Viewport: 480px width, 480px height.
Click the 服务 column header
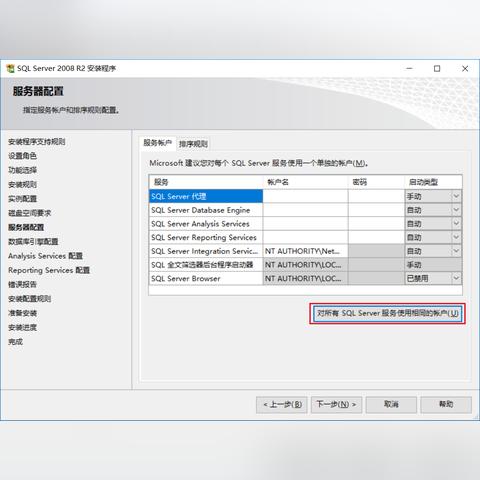(206, 182)
